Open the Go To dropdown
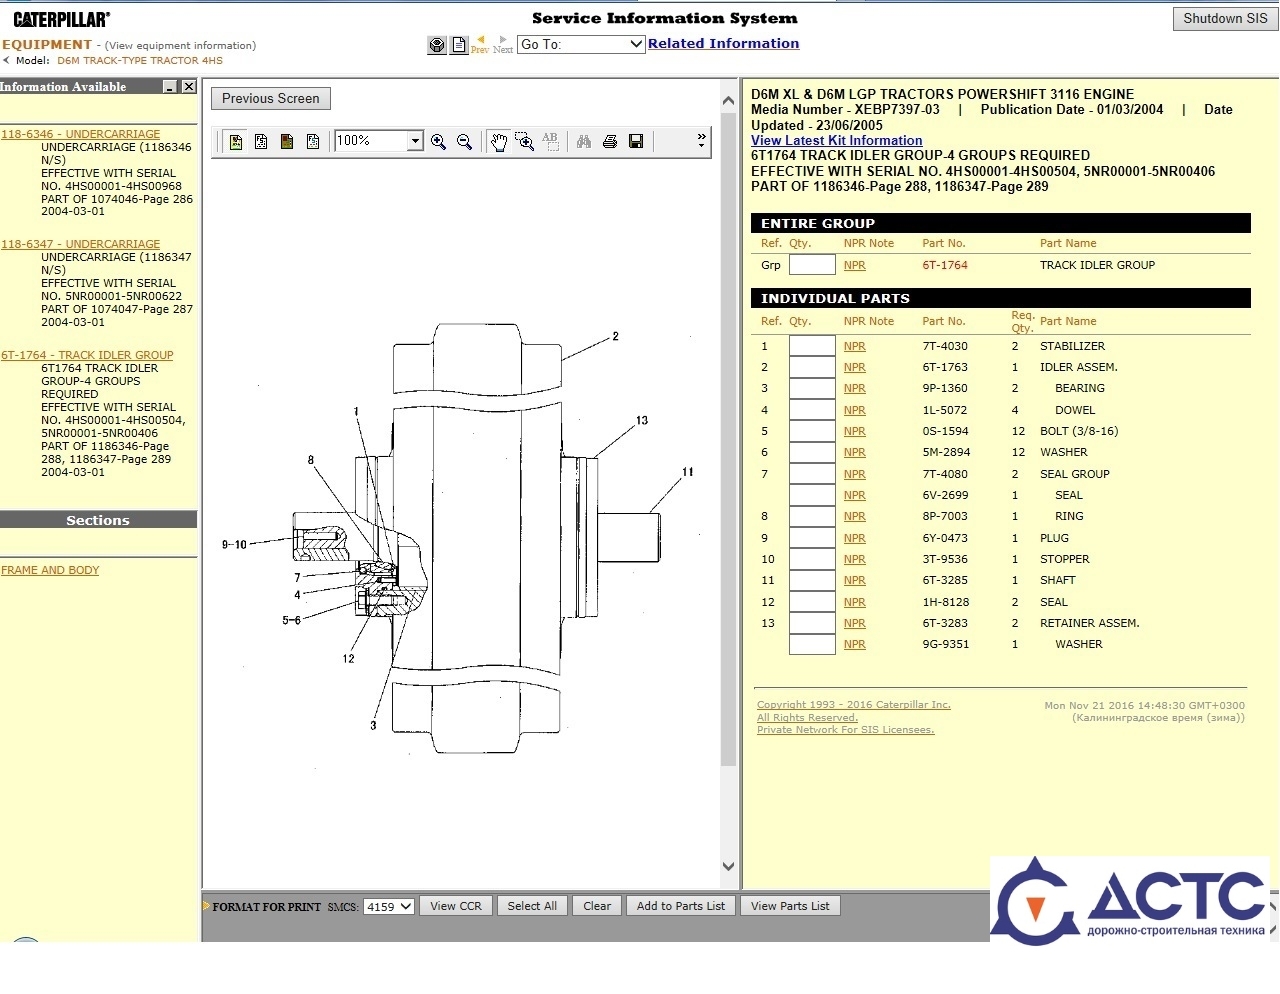Image resolution: width=1280 pixels, height=994 pixels. point(581,44)
